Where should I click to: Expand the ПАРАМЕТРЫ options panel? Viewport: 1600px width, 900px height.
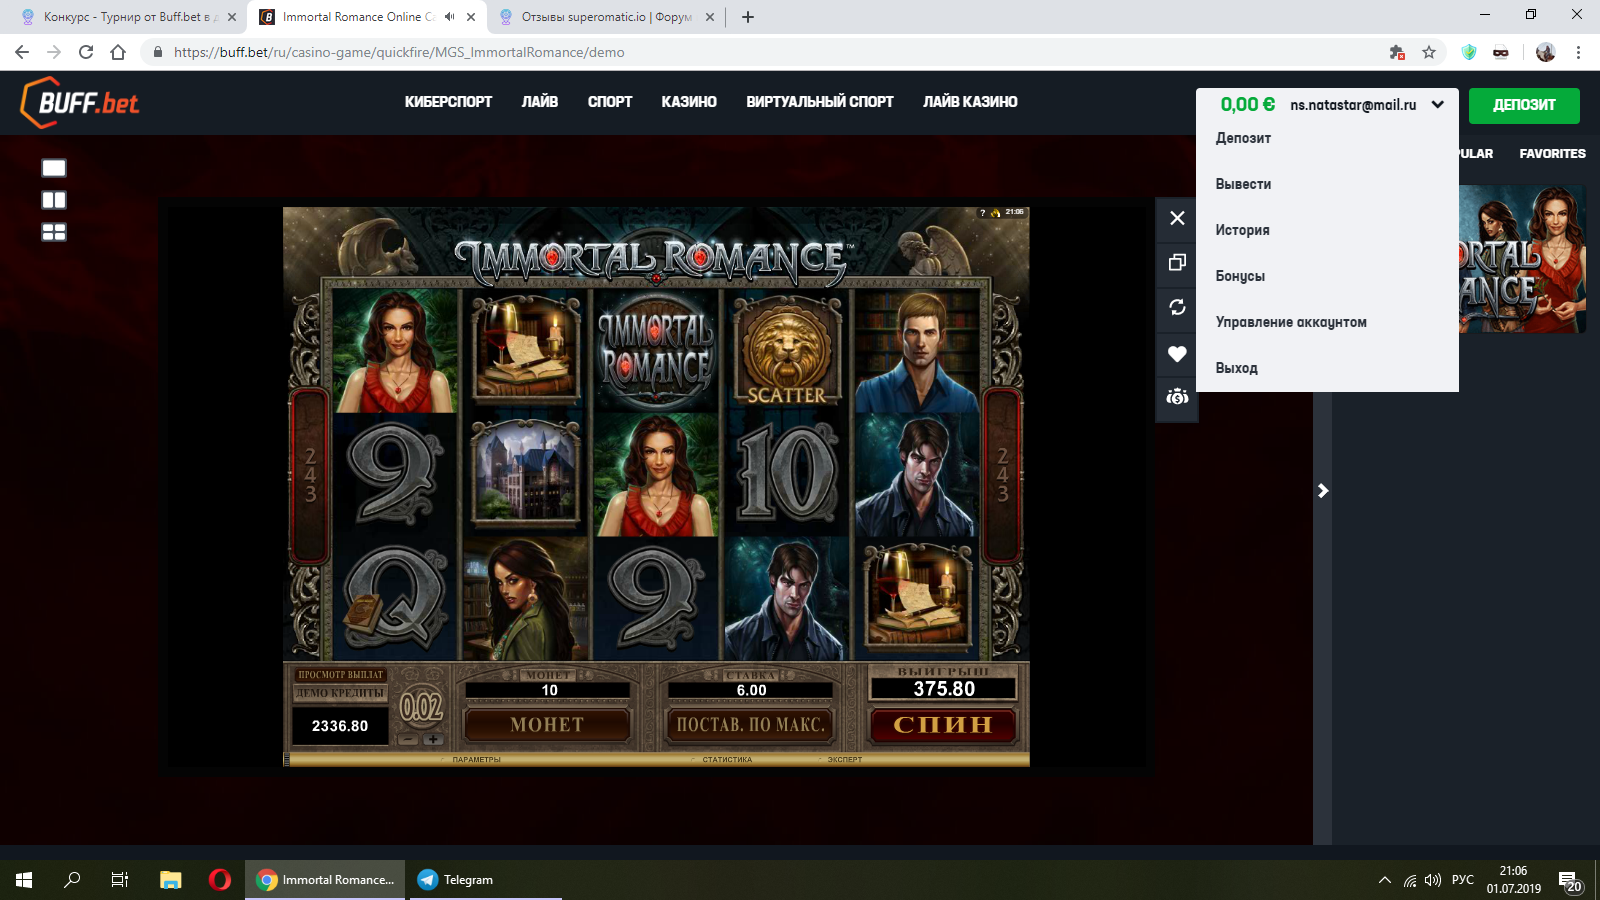(x=476, y=760)
